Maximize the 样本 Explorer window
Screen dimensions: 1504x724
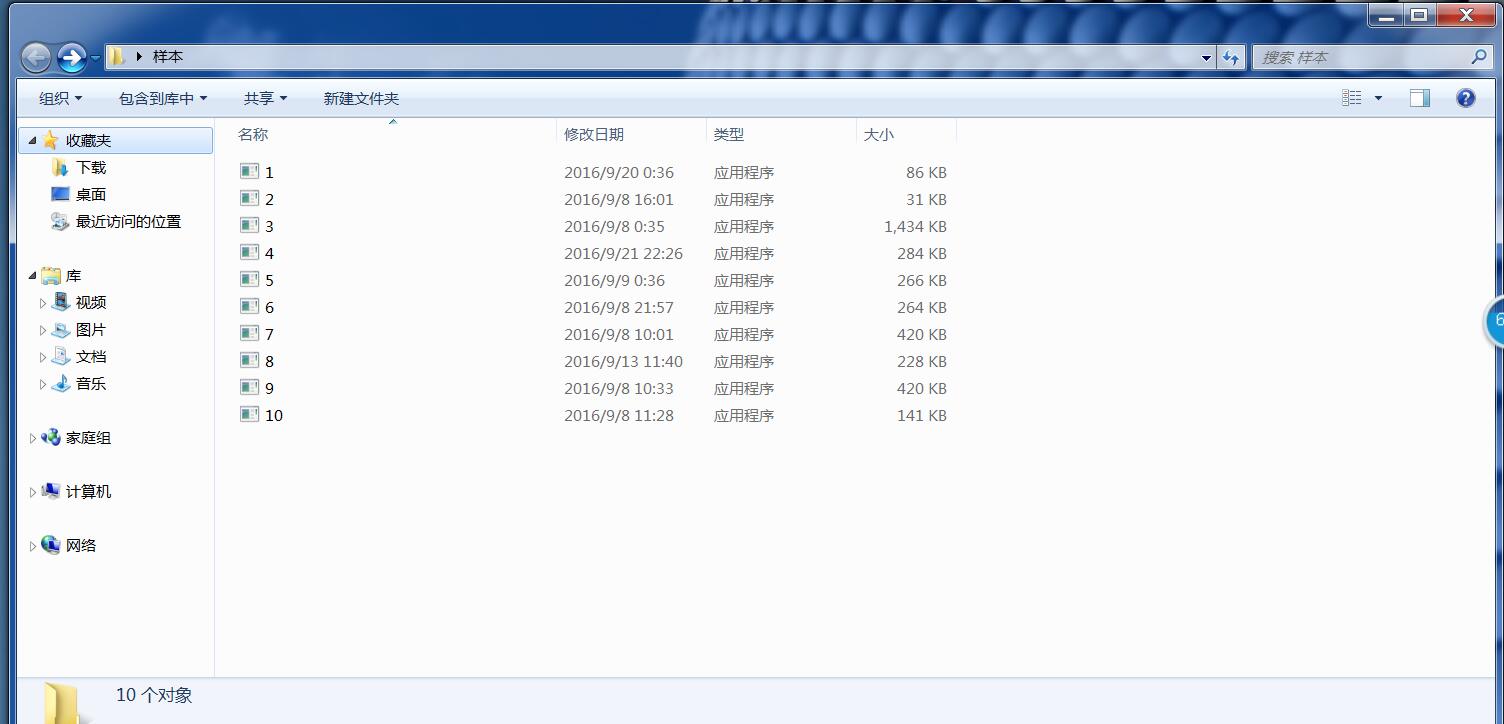pyautogui.click(x=1418, y=14)
